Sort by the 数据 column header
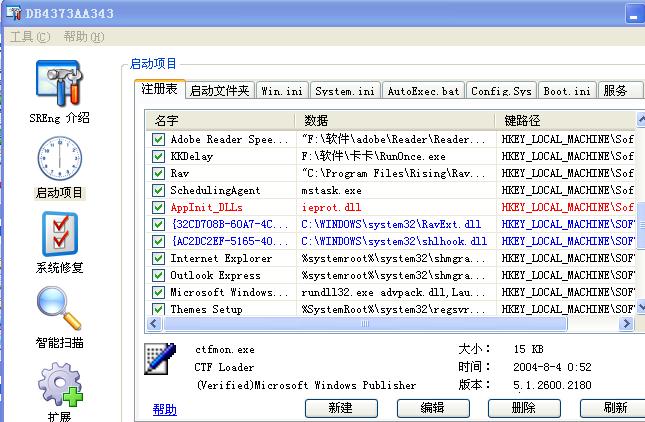Viewport: 645px width, 422px height. 395,121
